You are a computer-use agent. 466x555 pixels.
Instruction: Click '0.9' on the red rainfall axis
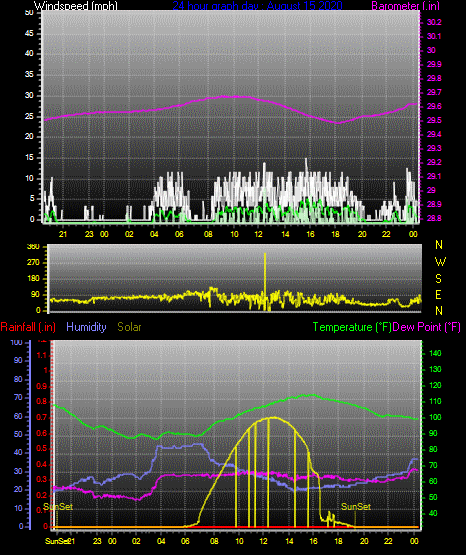click(42, 386)
